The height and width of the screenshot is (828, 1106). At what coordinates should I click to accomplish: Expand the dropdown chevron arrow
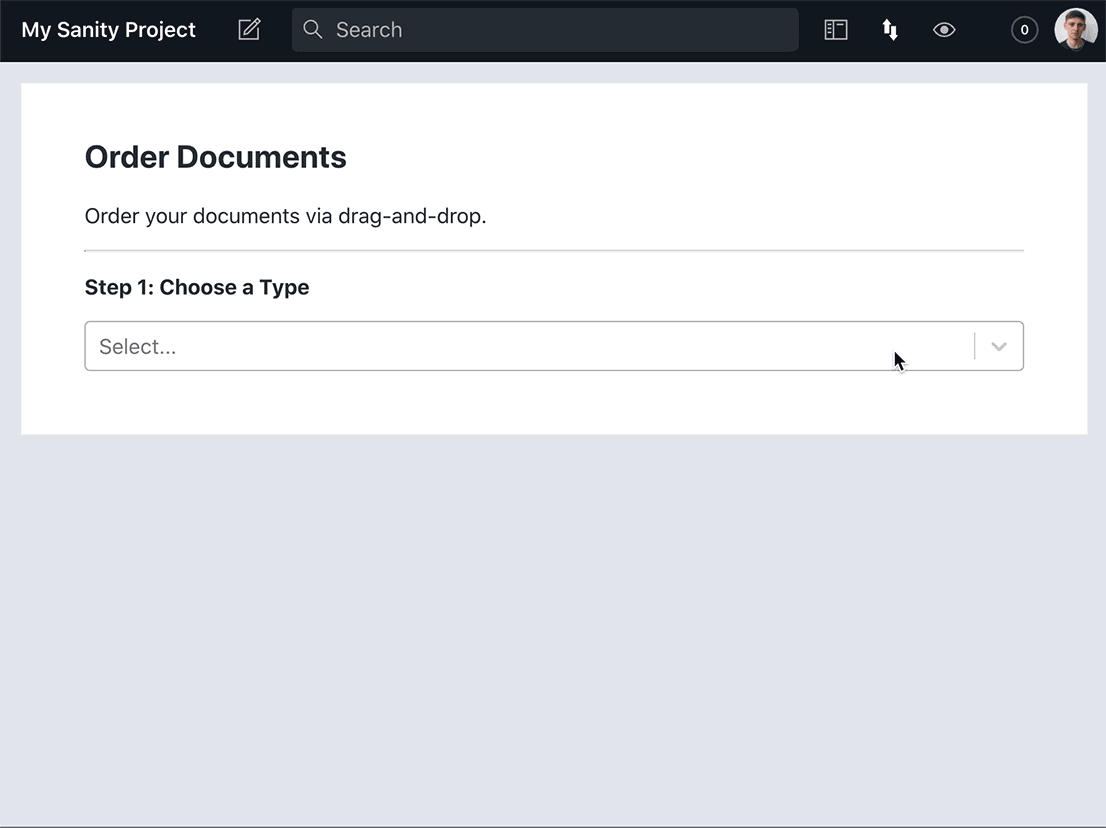(x=999, y=346)
